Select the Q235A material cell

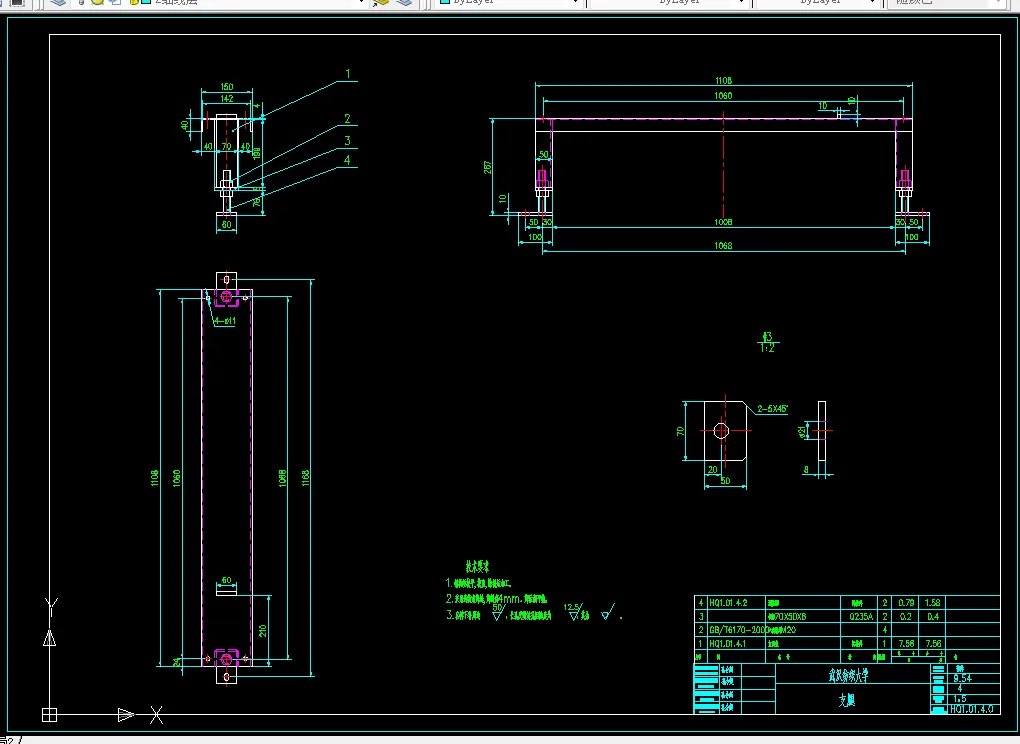861,616
